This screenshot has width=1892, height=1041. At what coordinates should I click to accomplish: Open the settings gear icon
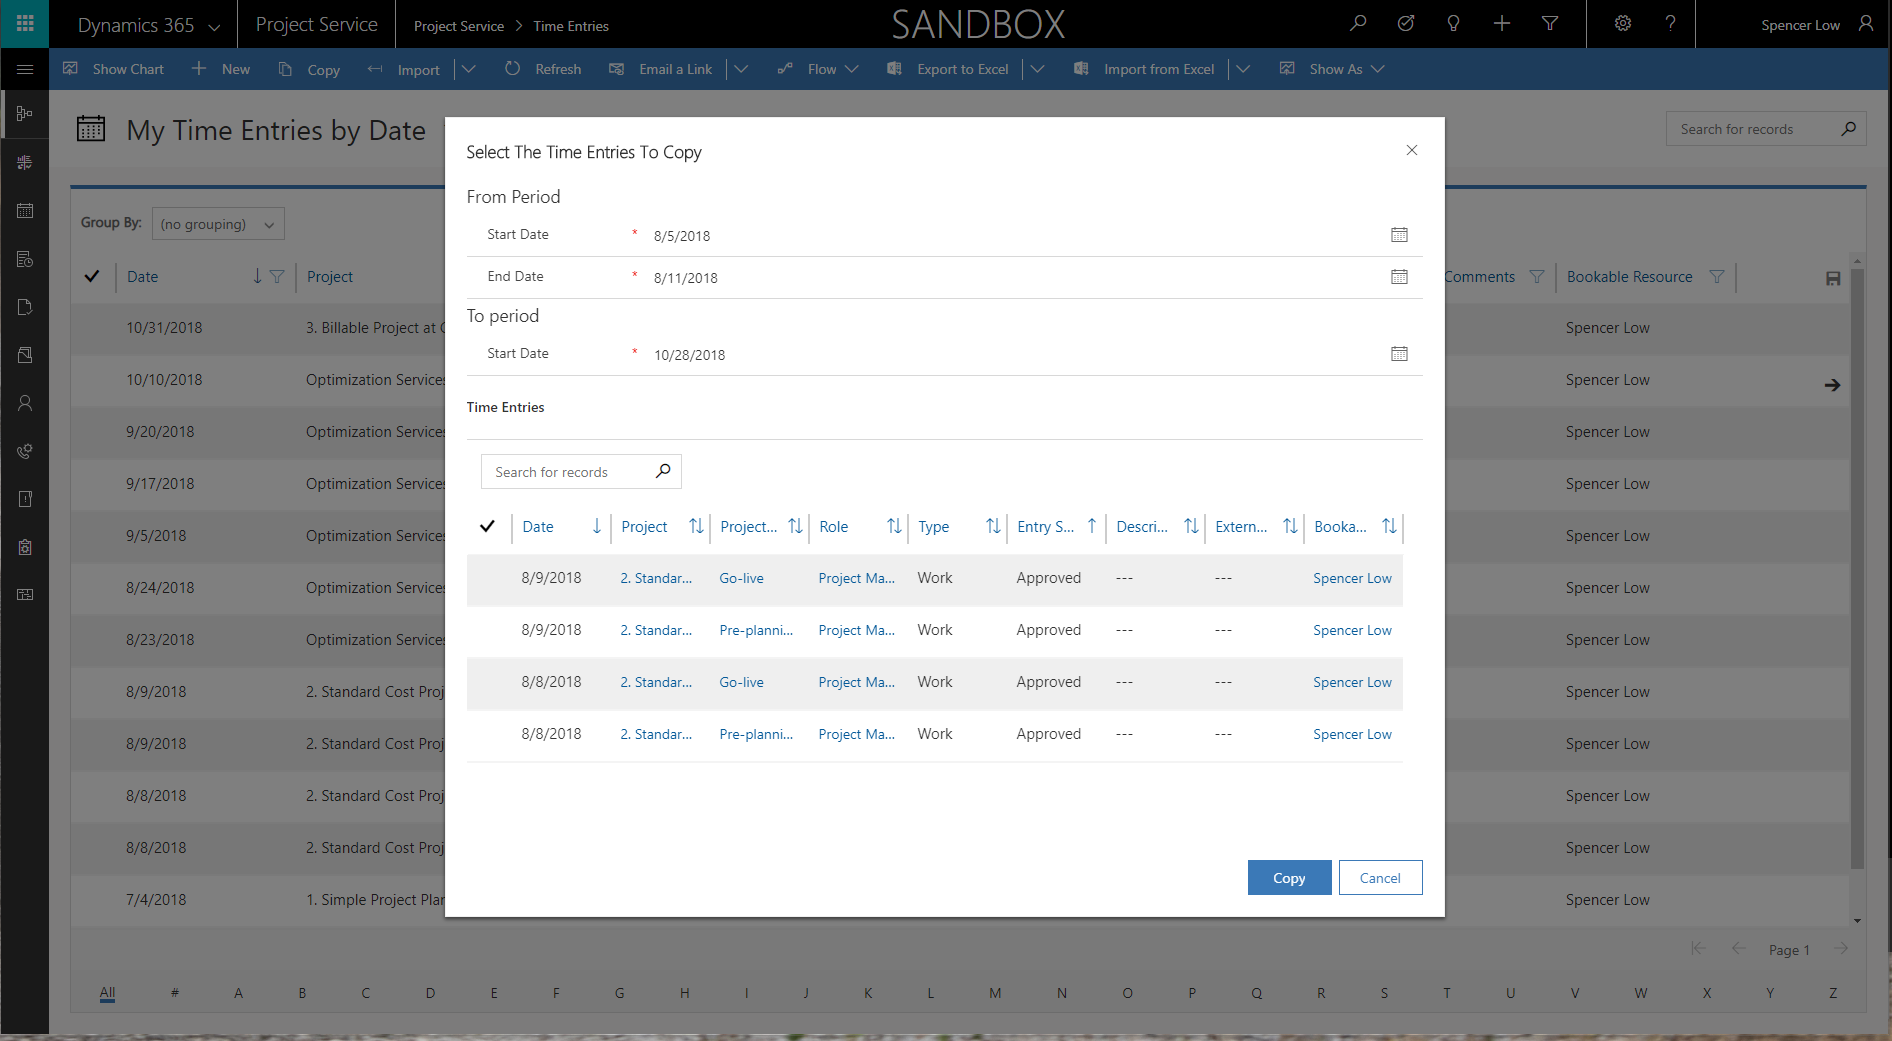pyautogui.click(x=1623, y=23)
